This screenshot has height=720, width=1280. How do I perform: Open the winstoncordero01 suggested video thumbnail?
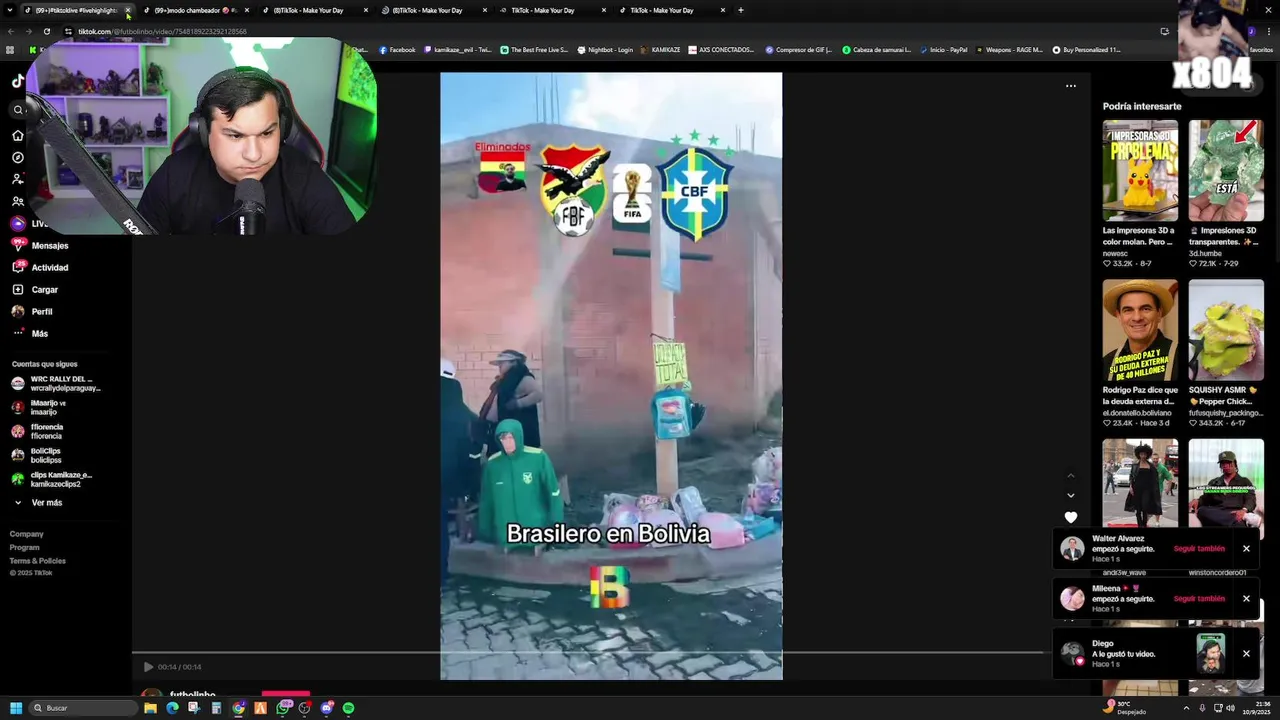(x=1226, y=483)
